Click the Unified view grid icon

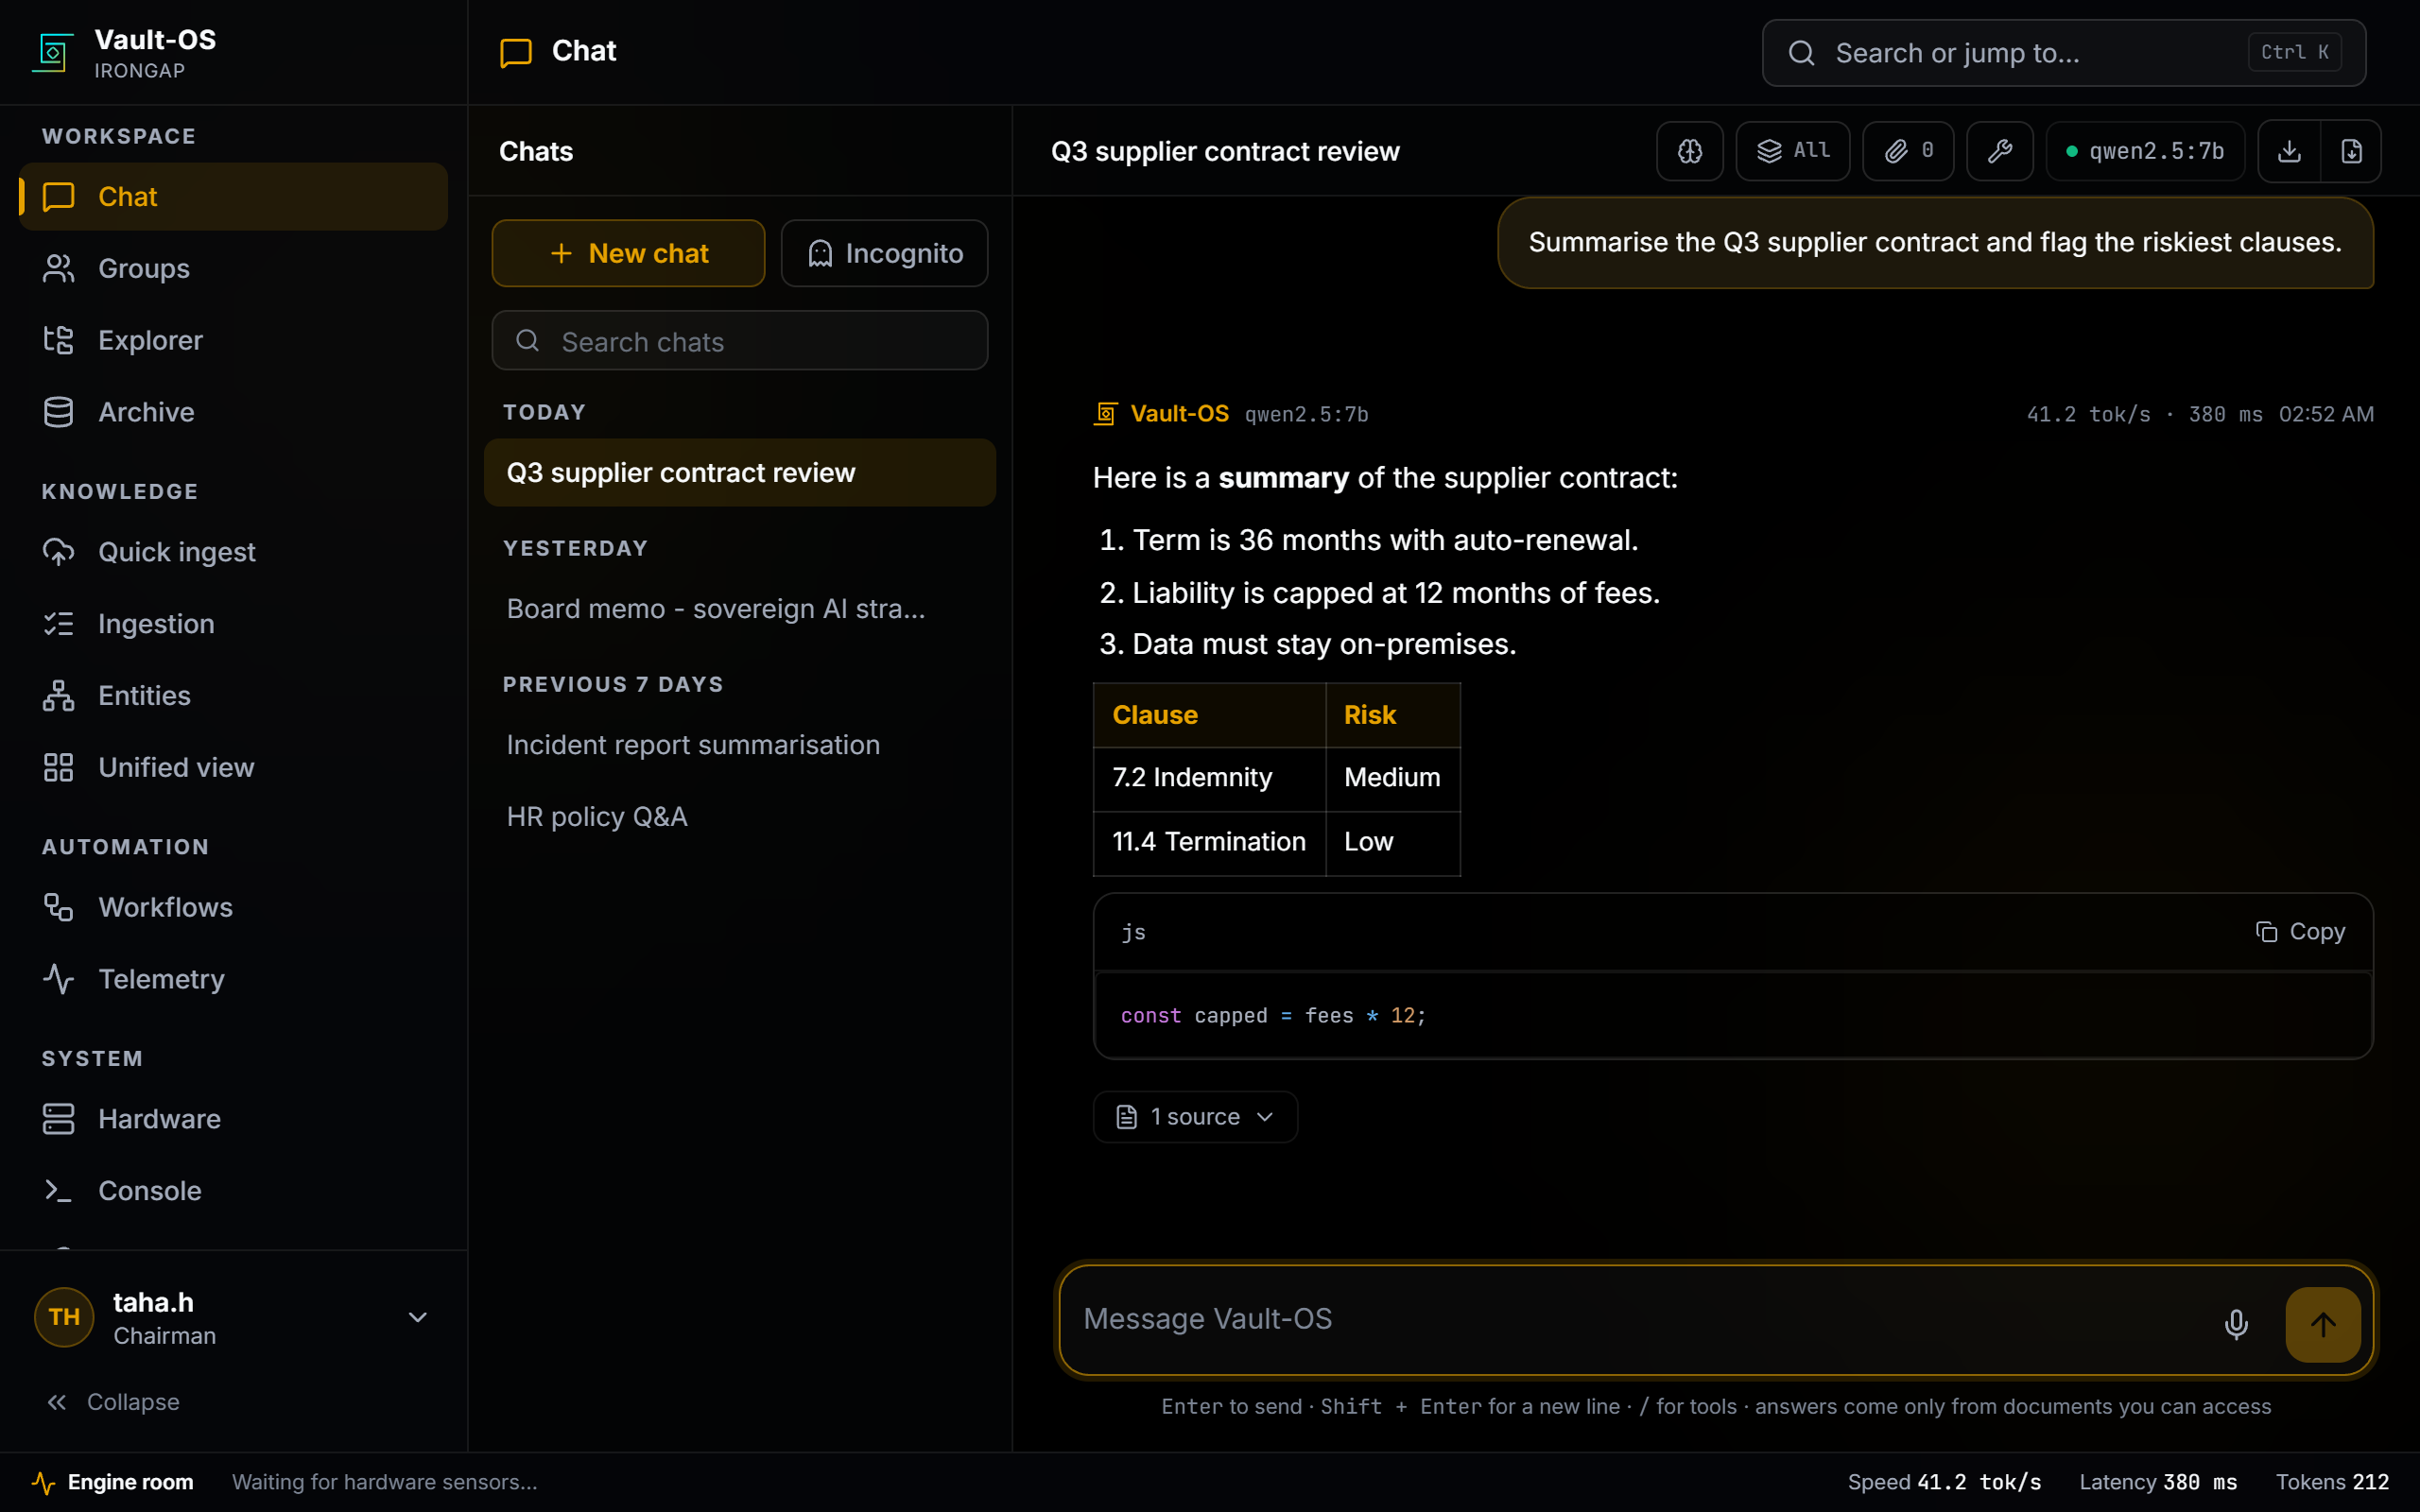[x=58, y=768]
